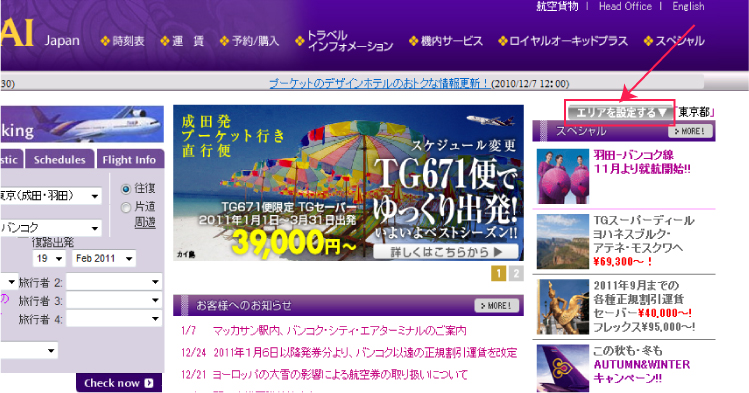
Task: Select the 往復 round-trip radio button
Action: (126, 189)
